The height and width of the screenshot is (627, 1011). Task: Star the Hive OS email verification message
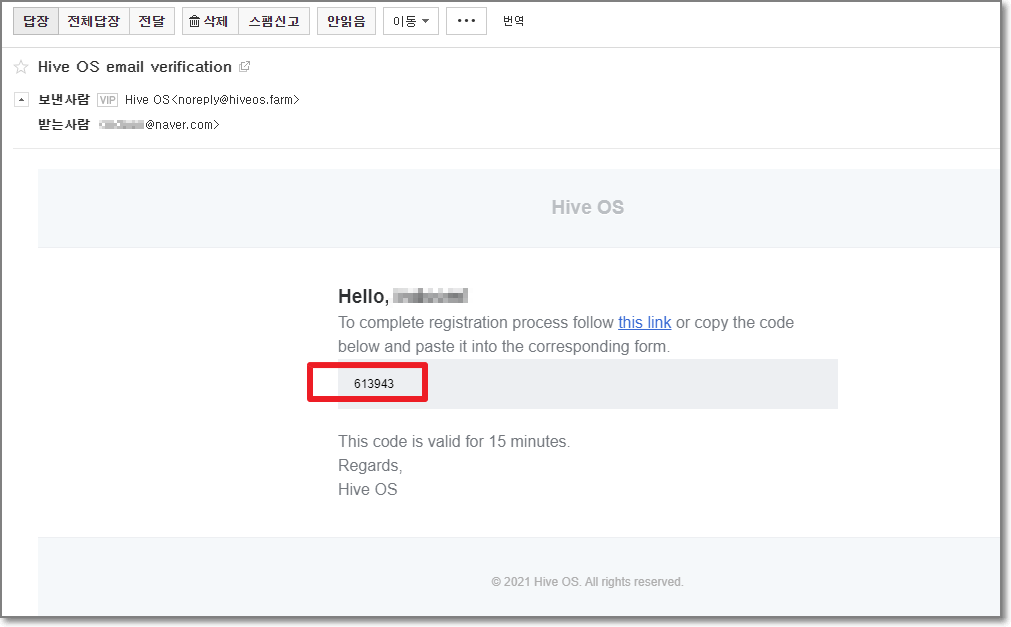(21, 67)
